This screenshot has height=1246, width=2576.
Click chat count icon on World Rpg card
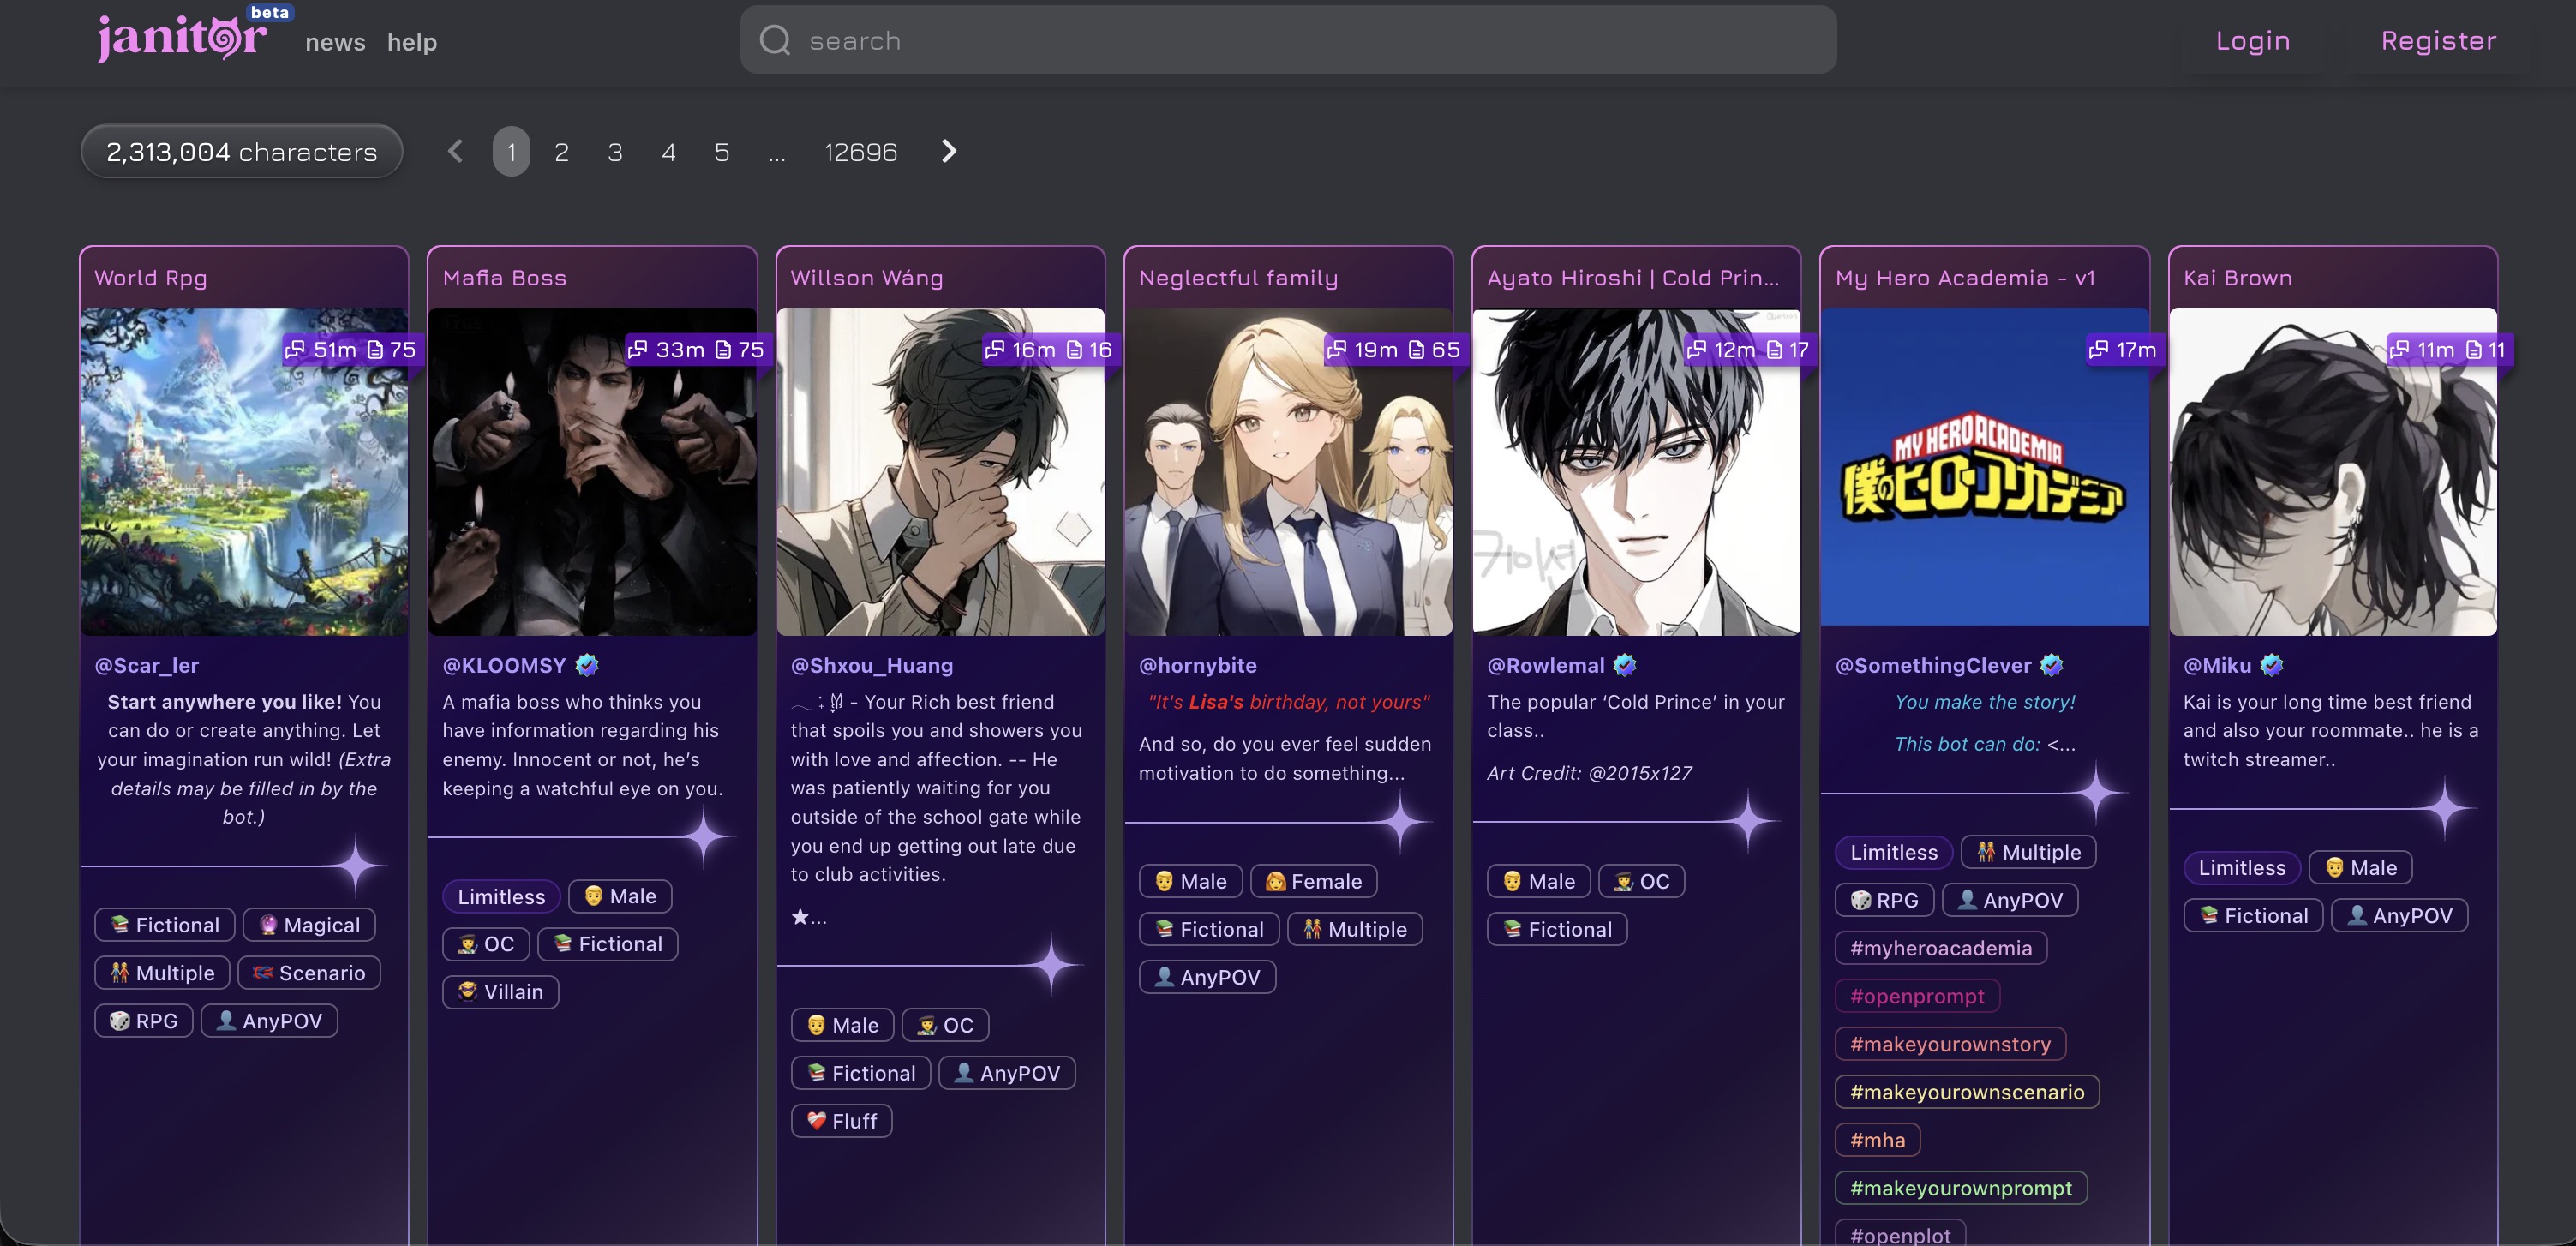point(295,349)
